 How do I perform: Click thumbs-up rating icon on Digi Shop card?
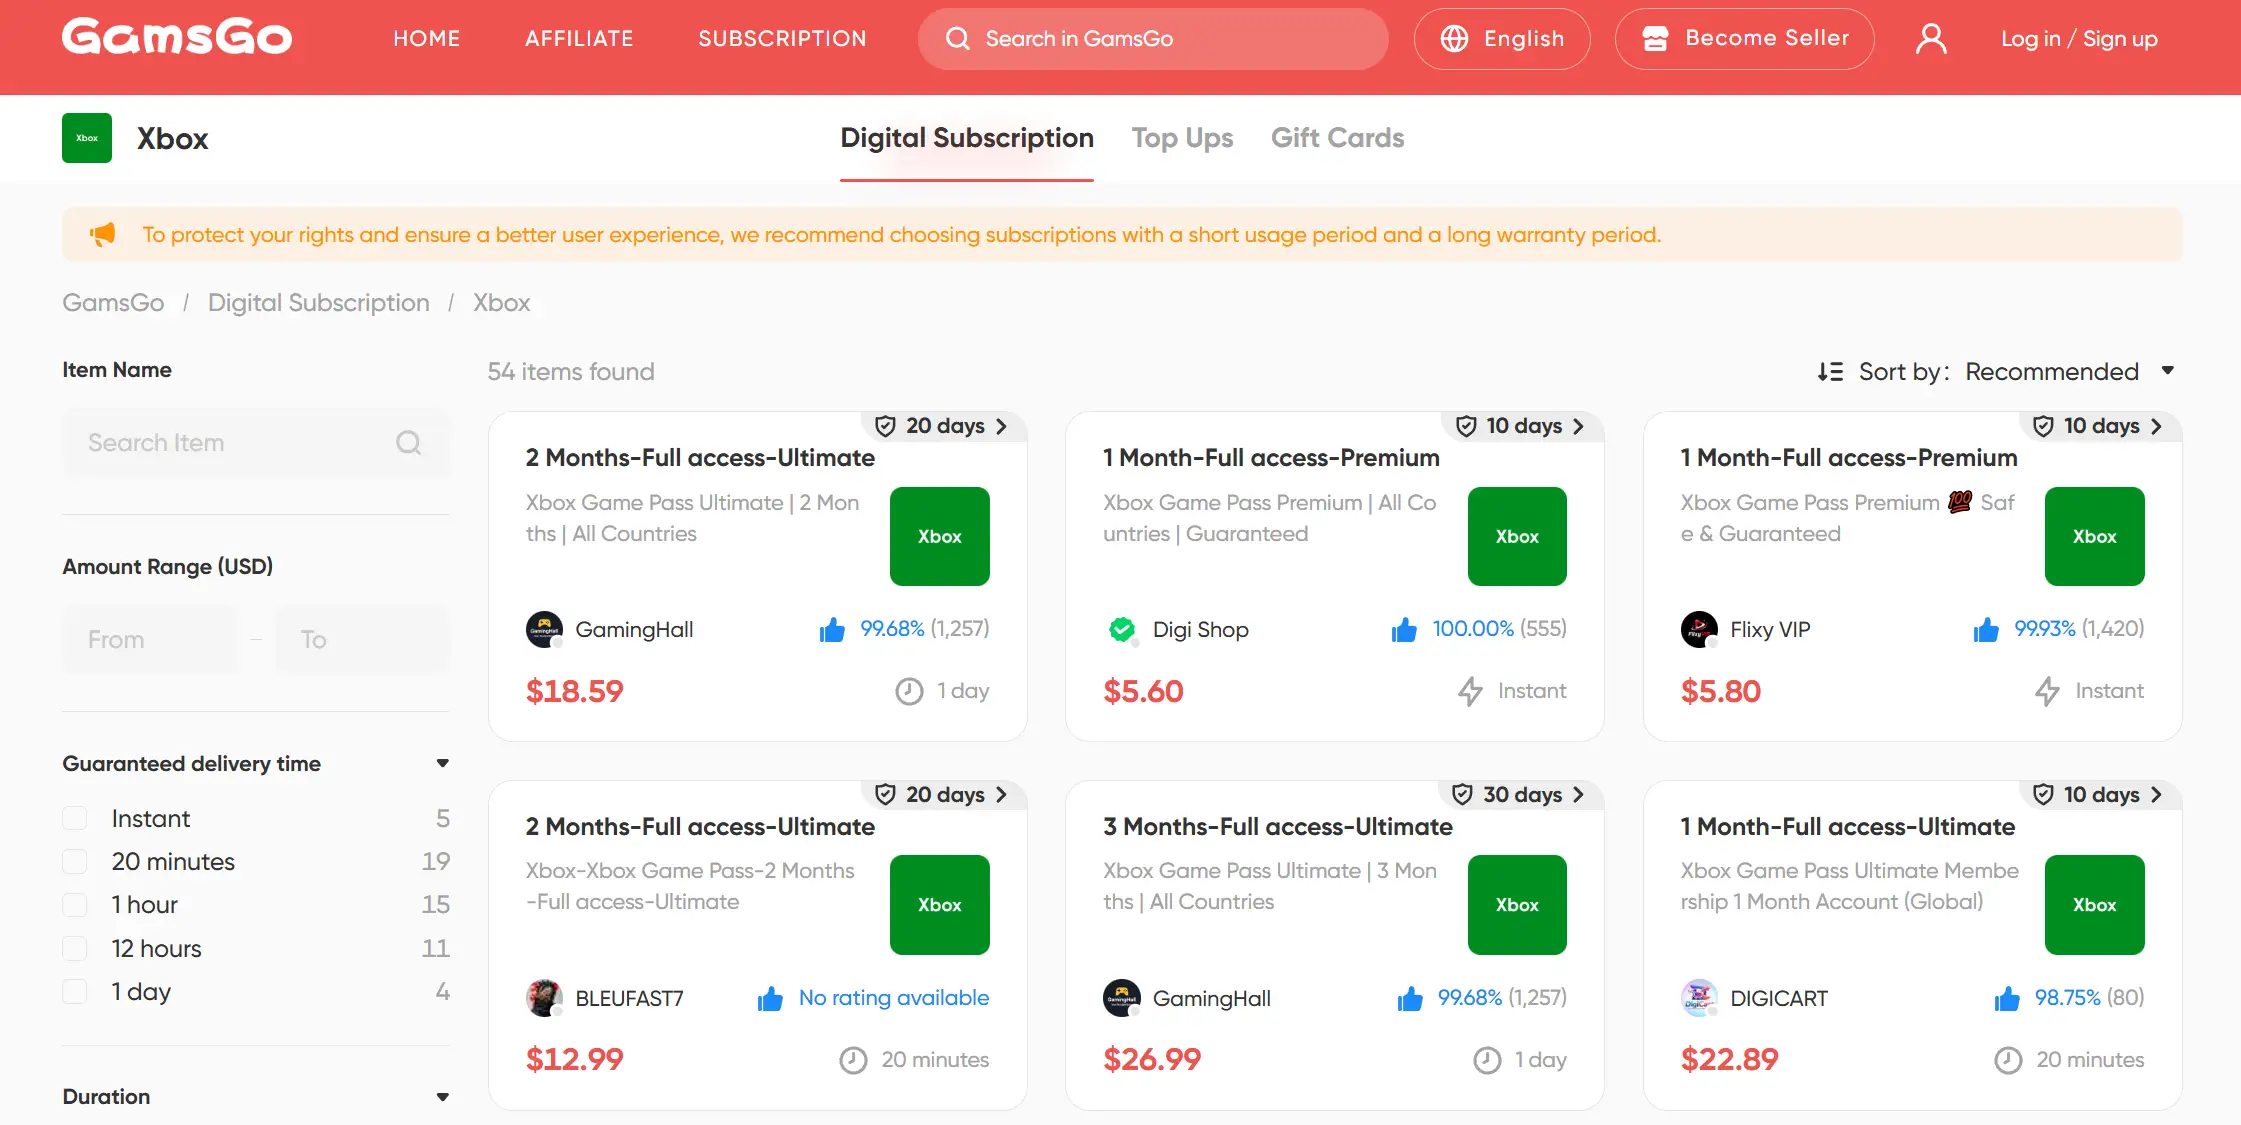tap(1404, 629)
